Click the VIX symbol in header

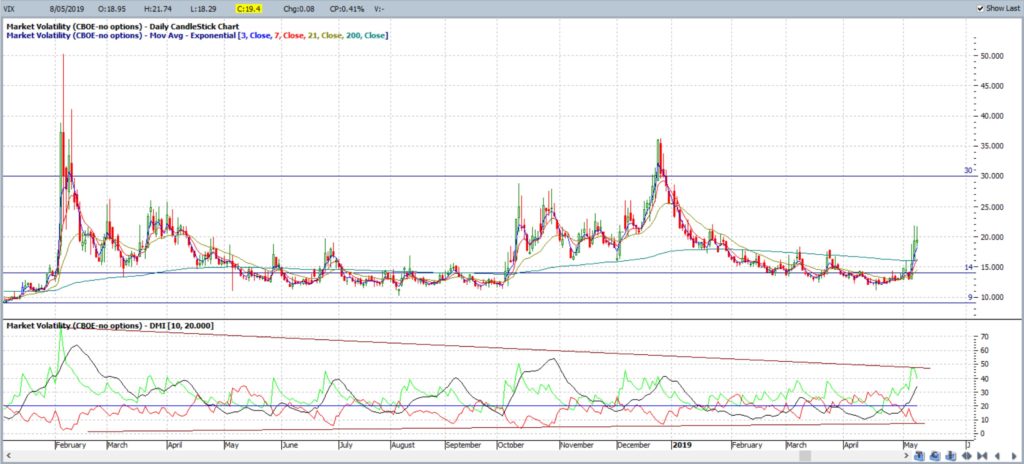click(10, 8)
